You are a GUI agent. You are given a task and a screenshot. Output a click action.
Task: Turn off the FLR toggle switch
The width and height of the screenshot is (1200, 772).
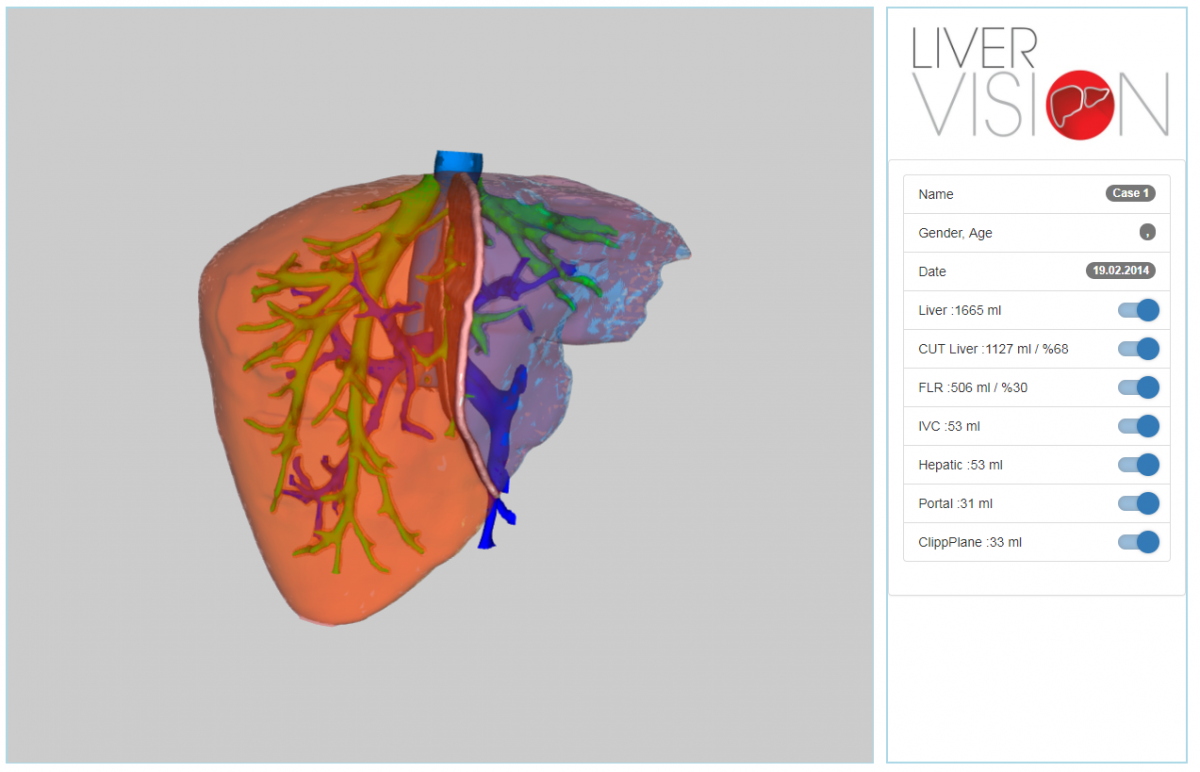pos(1139,388)
